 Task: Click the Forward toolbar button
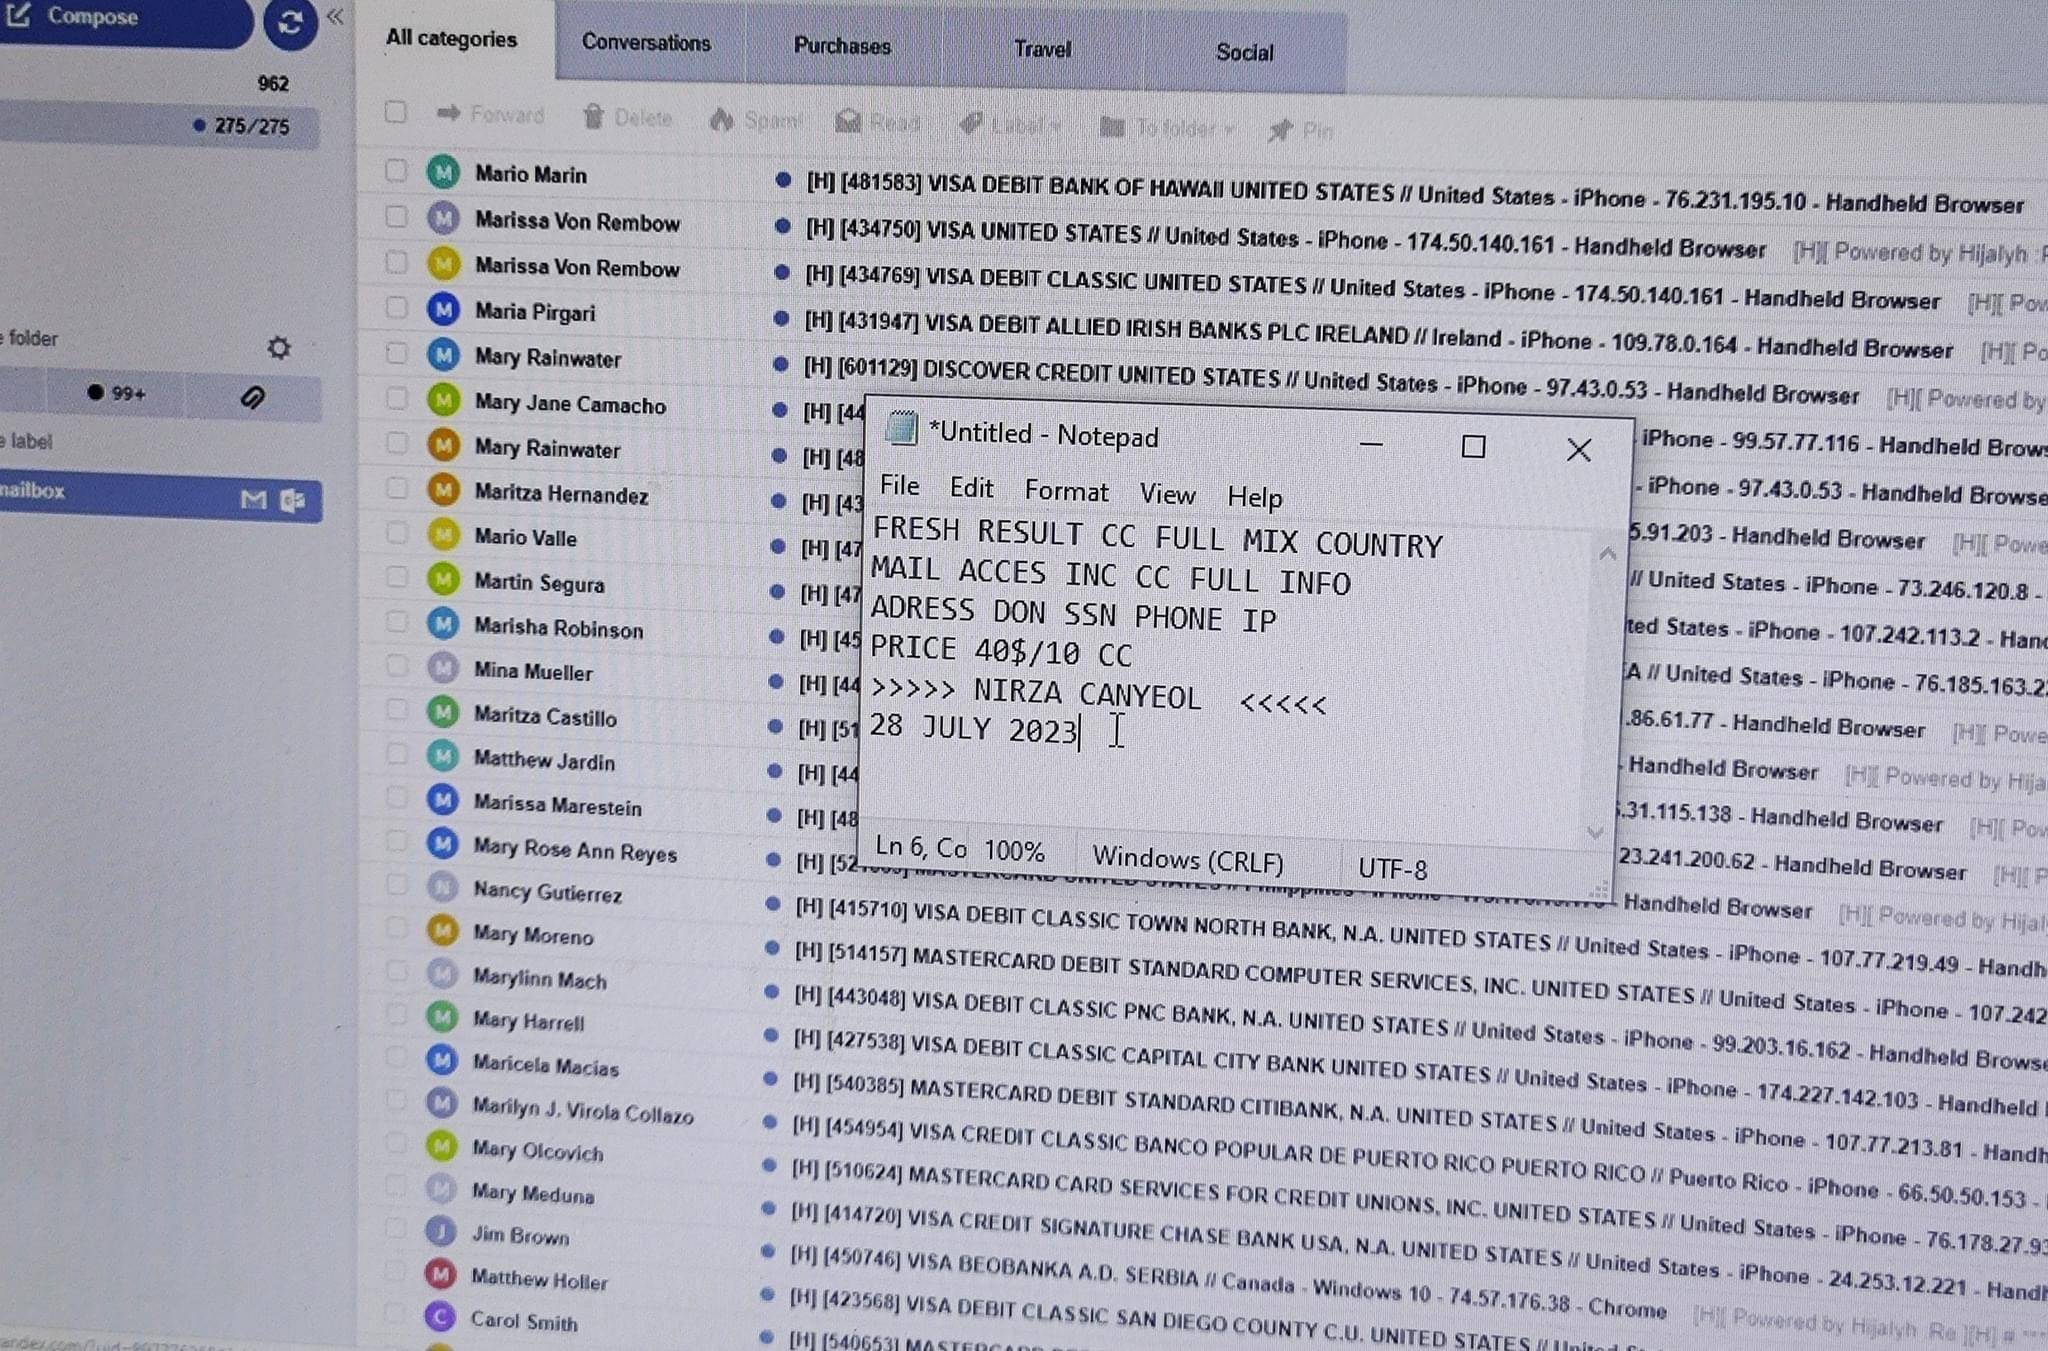coord(491,115)
